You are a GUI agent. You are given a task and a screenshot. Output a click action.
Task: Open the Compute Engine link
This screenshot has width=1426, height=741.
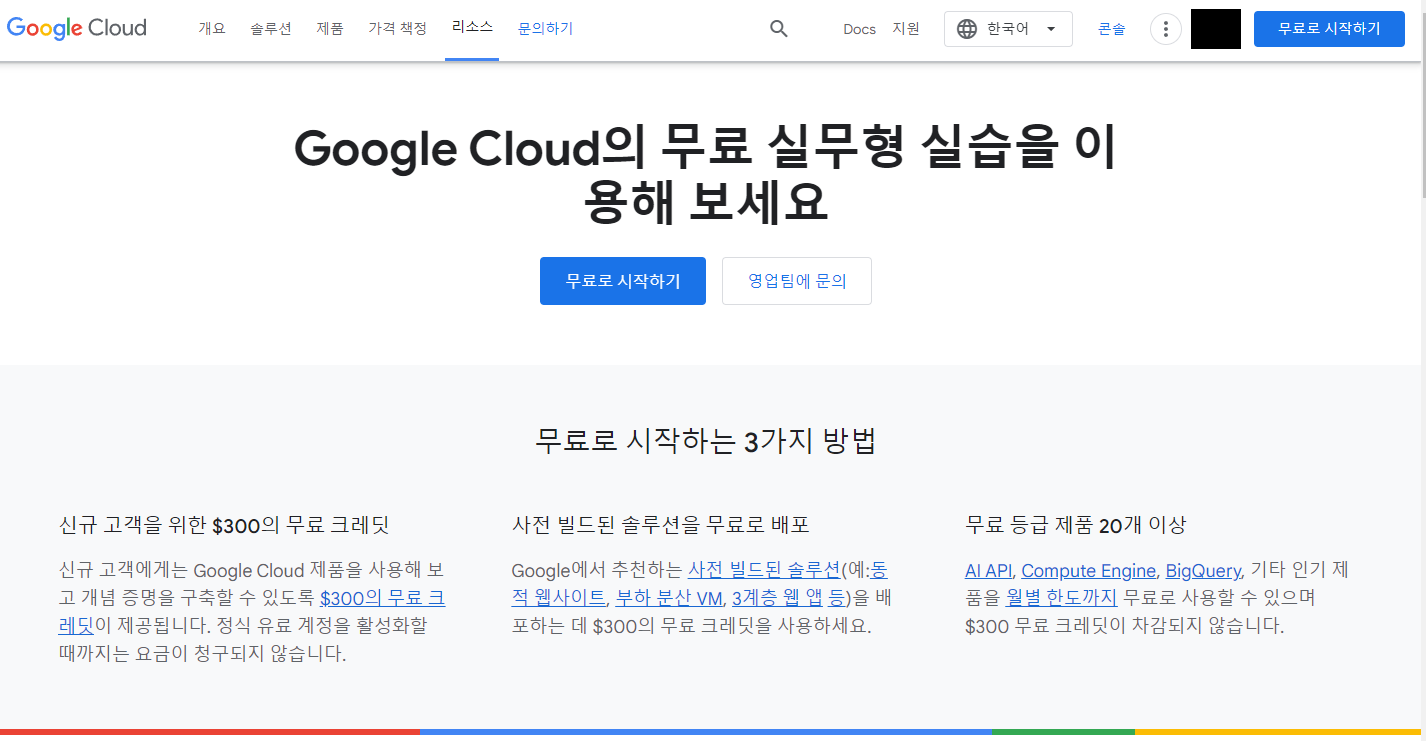point(1089,570)
